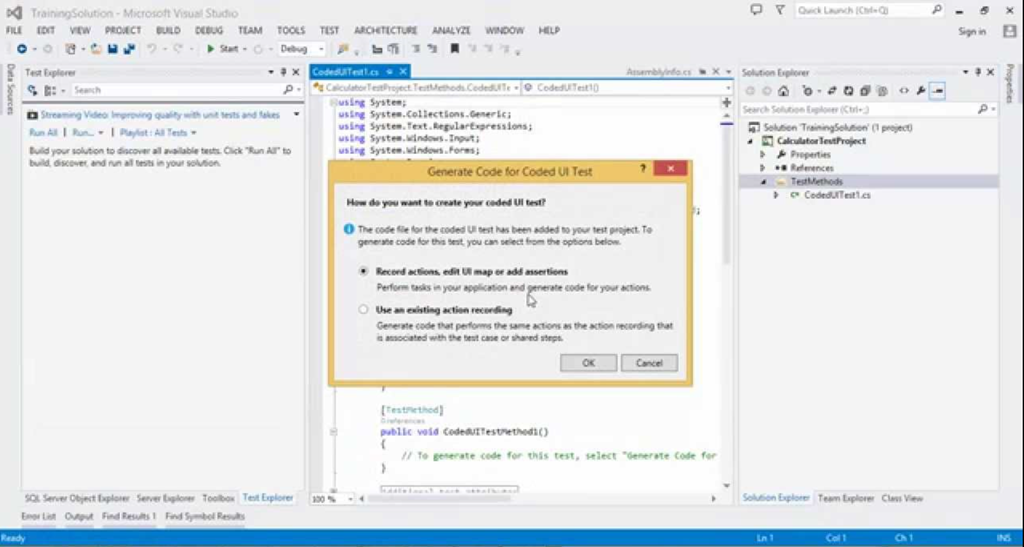
Task: Collapse the TestMethods folder node
Action: pyautogui.click(x=764, y=182)
